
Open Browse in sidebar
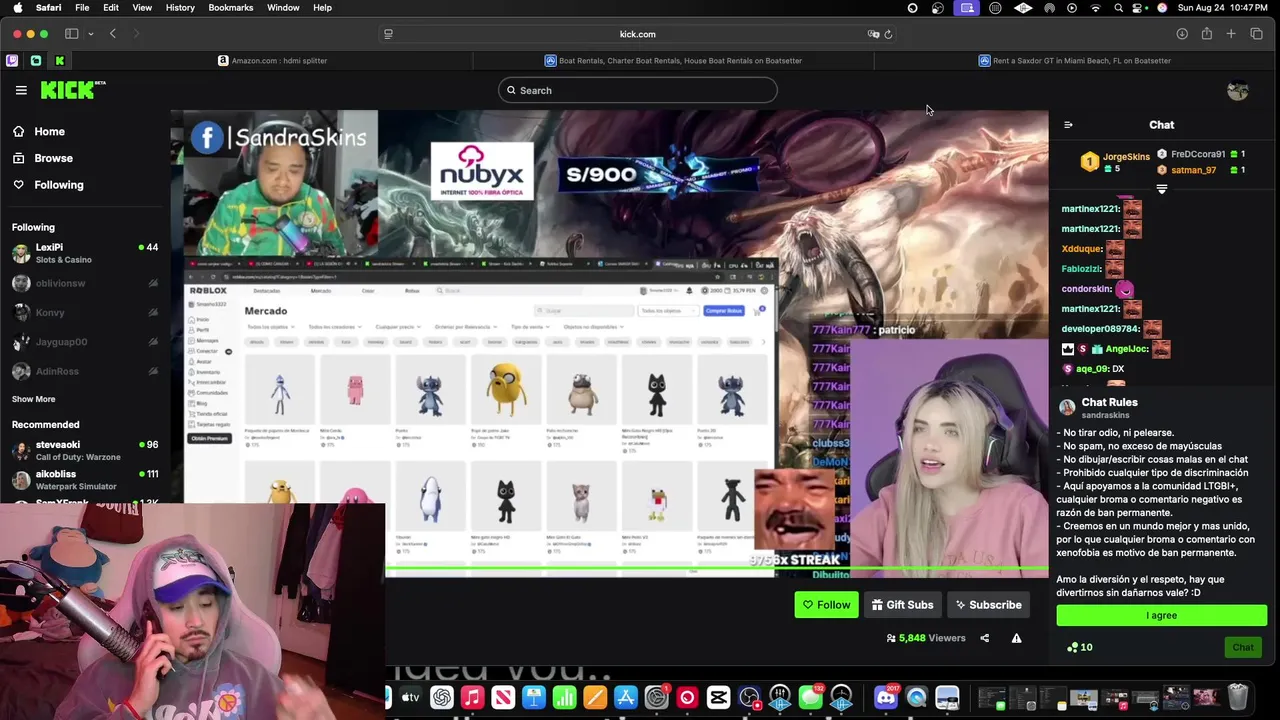point(53,158)
